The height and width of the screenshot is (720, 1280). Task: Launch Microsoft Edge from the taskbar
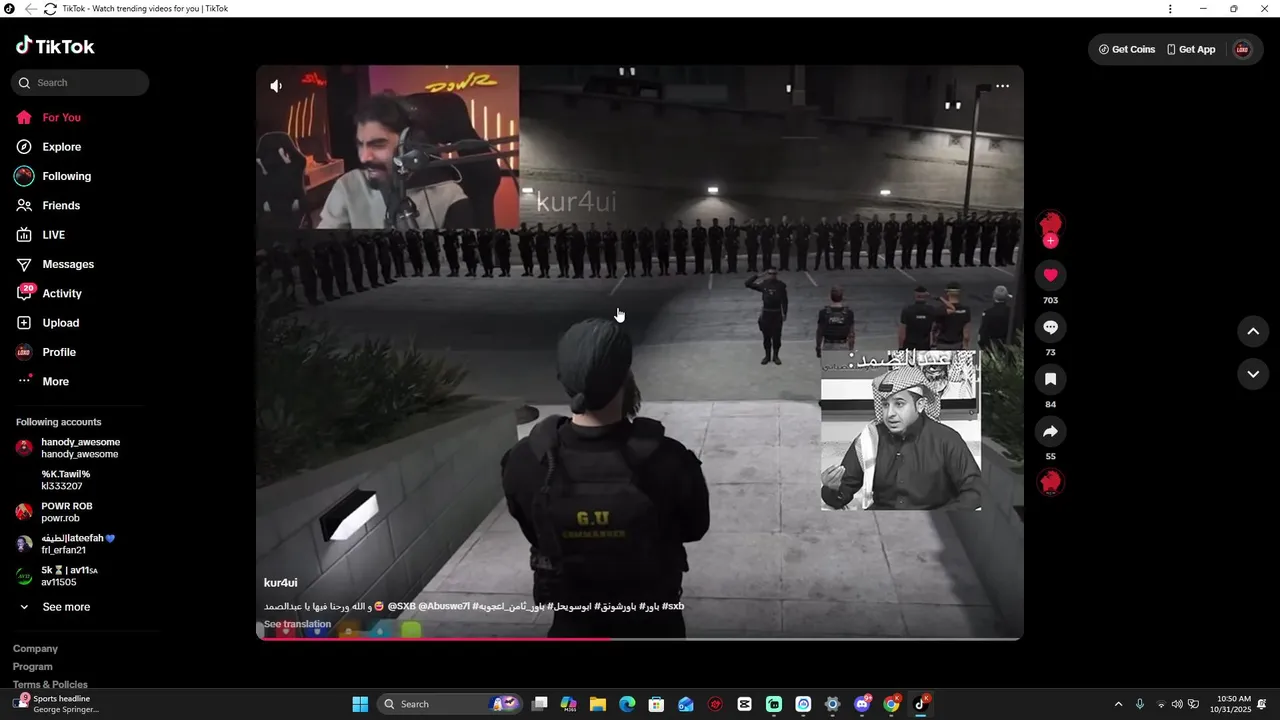point(627,704)
